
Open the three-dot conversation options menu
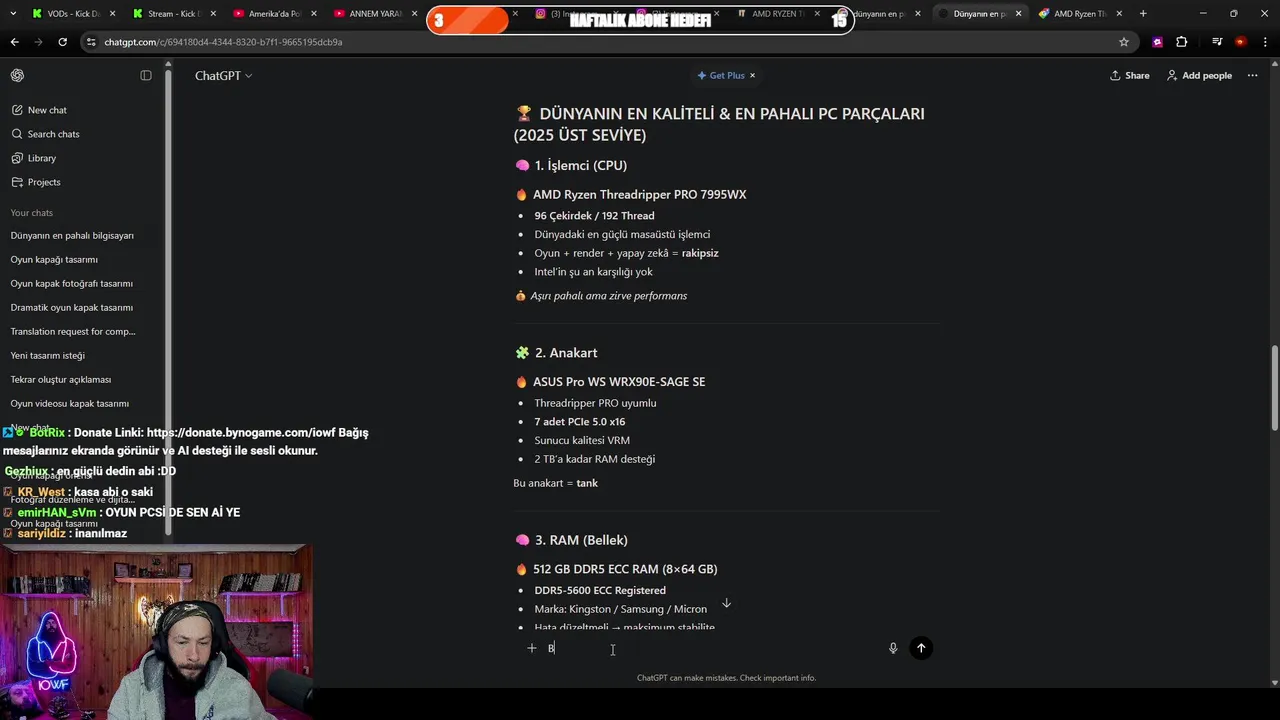tap(1252, 75)
